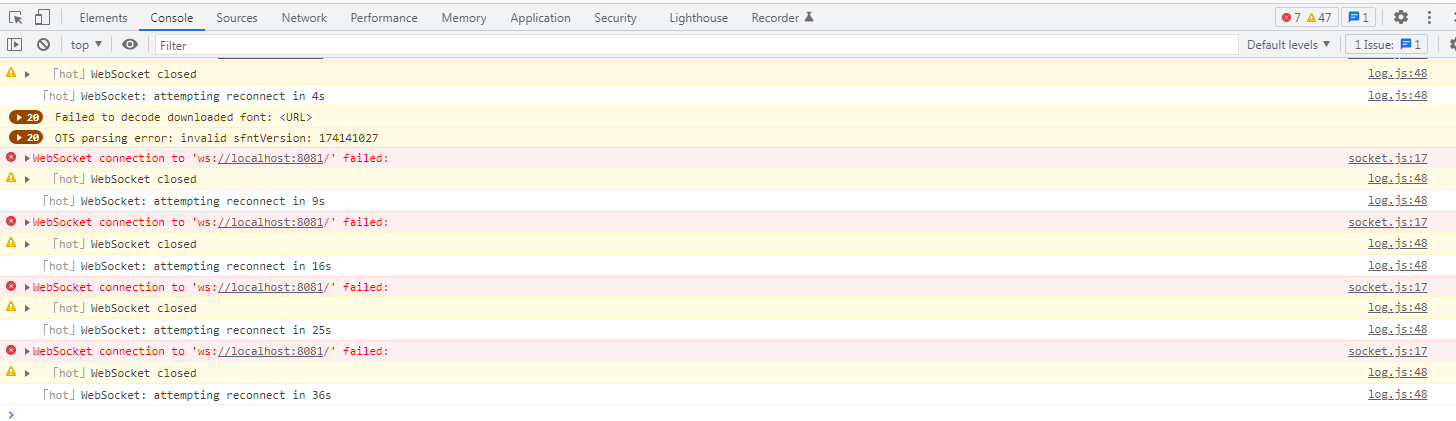Activate the inspect element picker icon
1456x421 pixels.
point(15,17)
